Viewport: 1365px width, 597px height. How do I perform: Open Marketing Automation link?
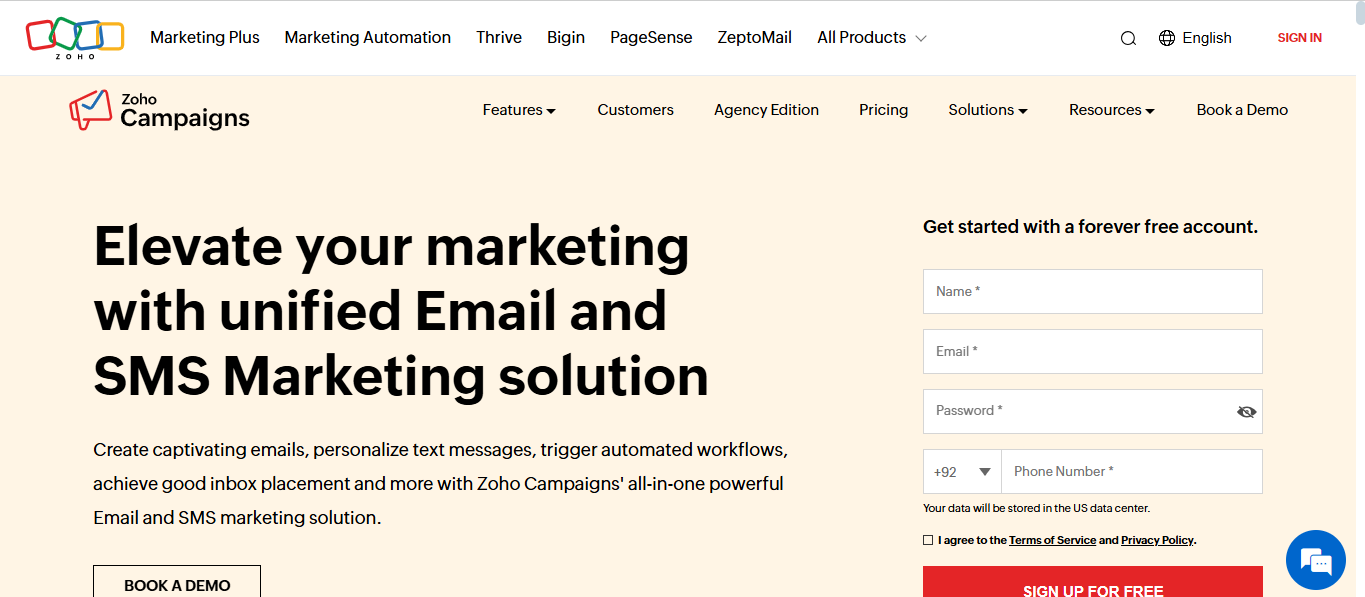[368, 37]
